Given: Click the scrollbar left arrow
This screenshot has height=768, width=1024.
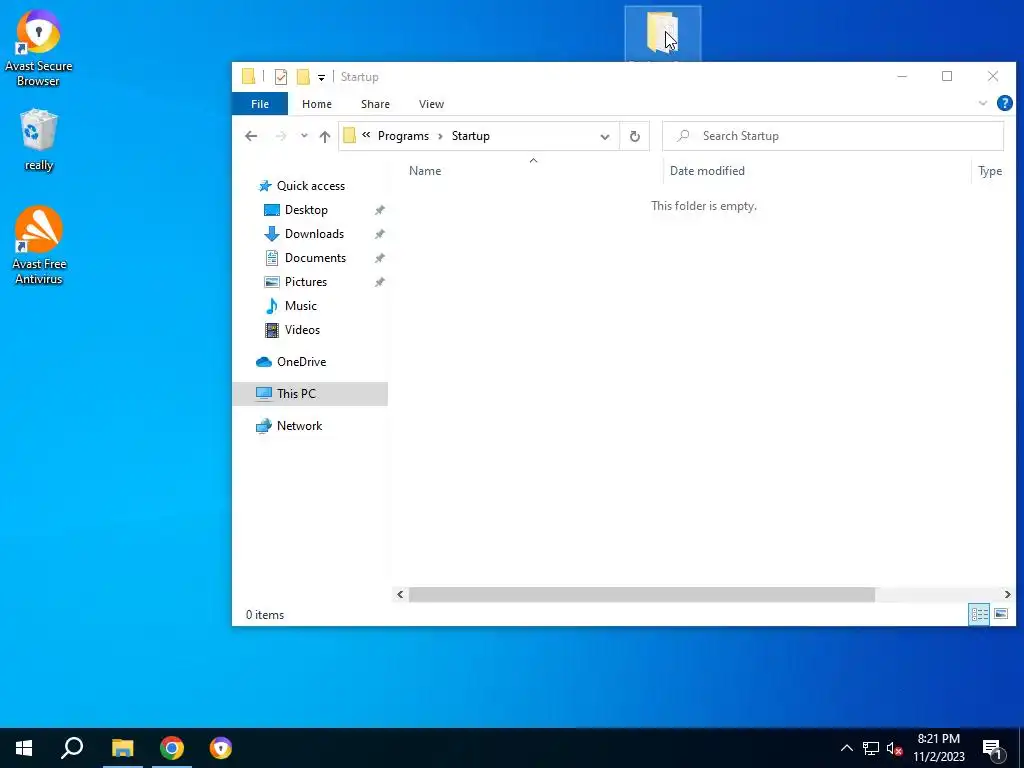Looking at the screenshot, I should point(400,594).
